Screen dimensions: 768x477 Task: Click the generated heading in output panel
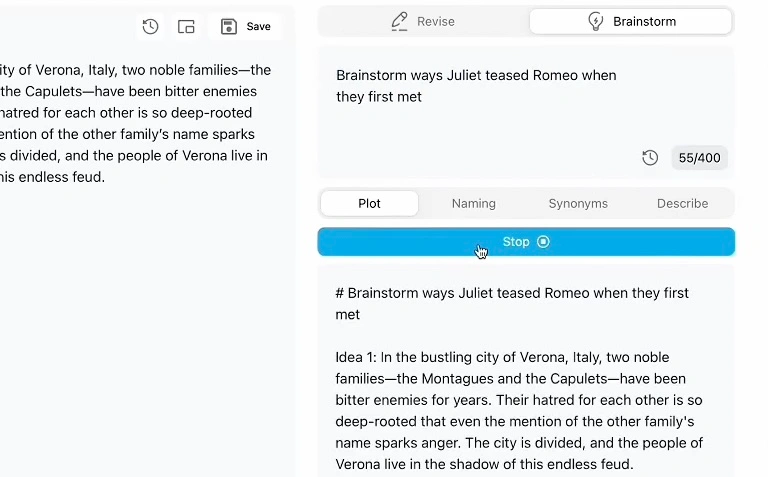pos(512,304)
